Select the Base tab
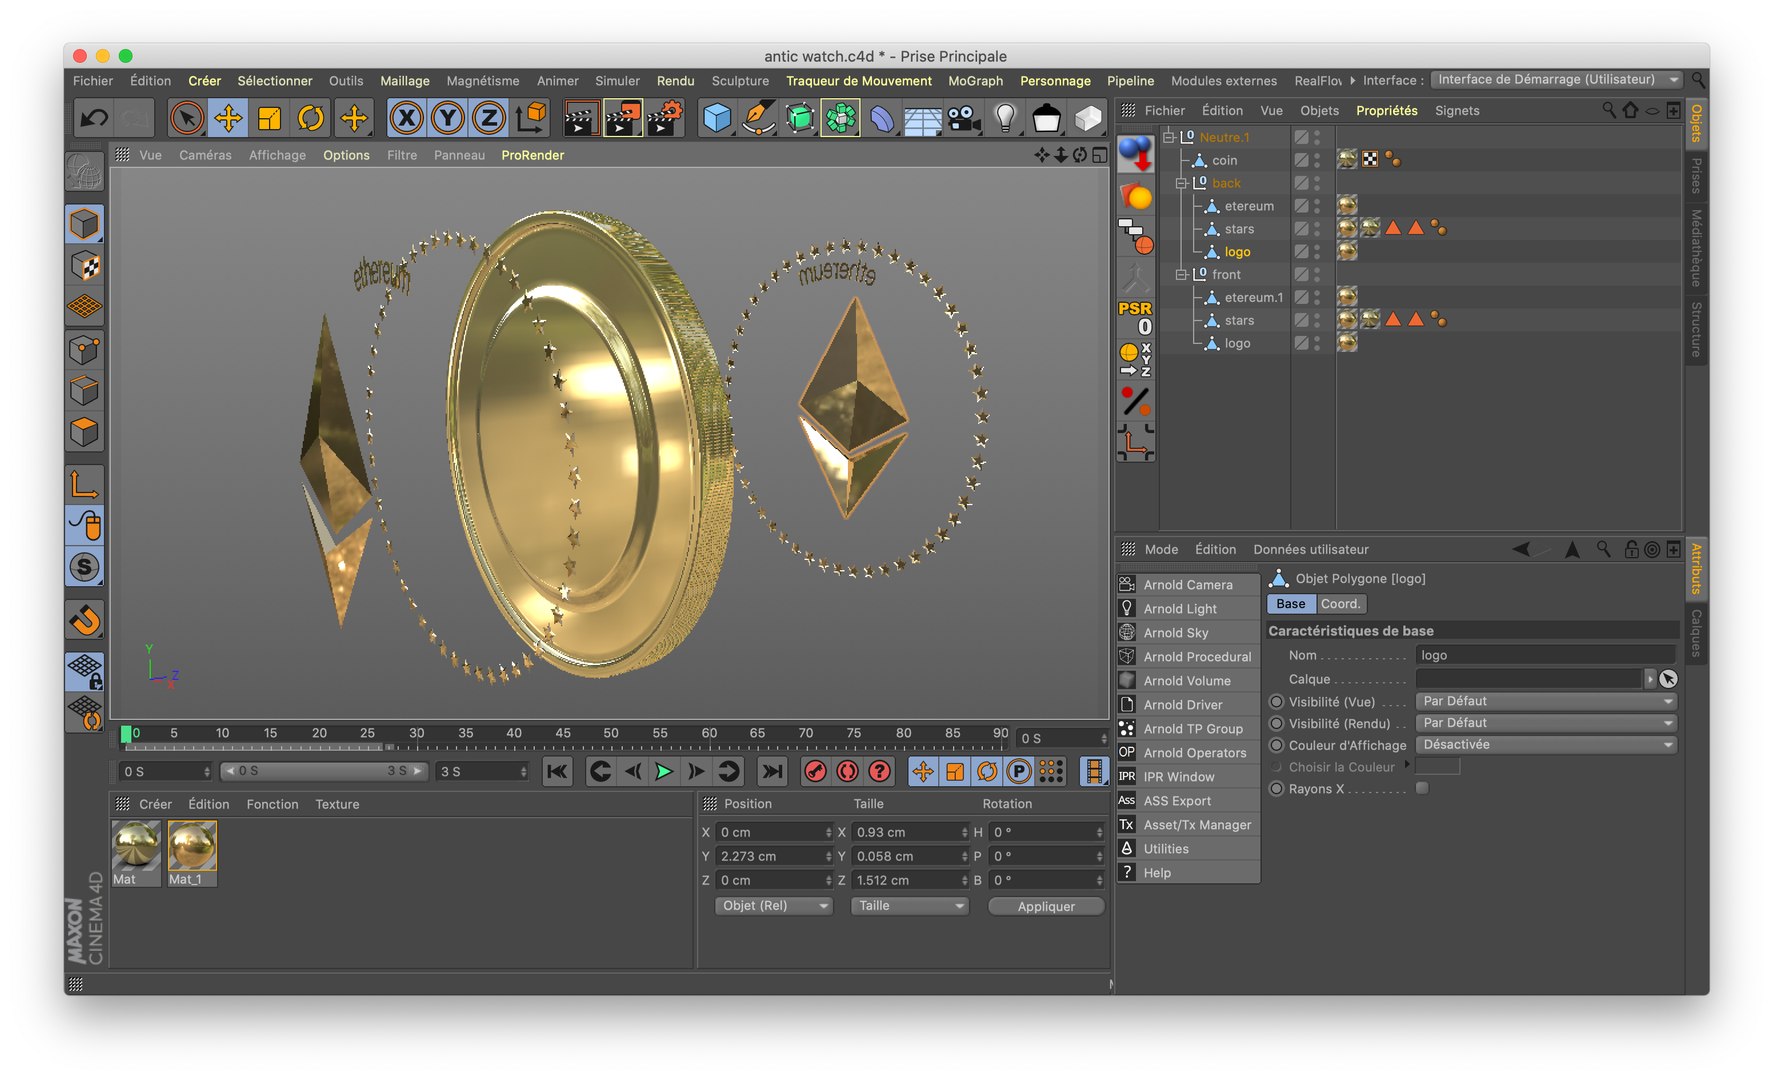This screenshot has width=1774, height=1080. coord(1291,604)
